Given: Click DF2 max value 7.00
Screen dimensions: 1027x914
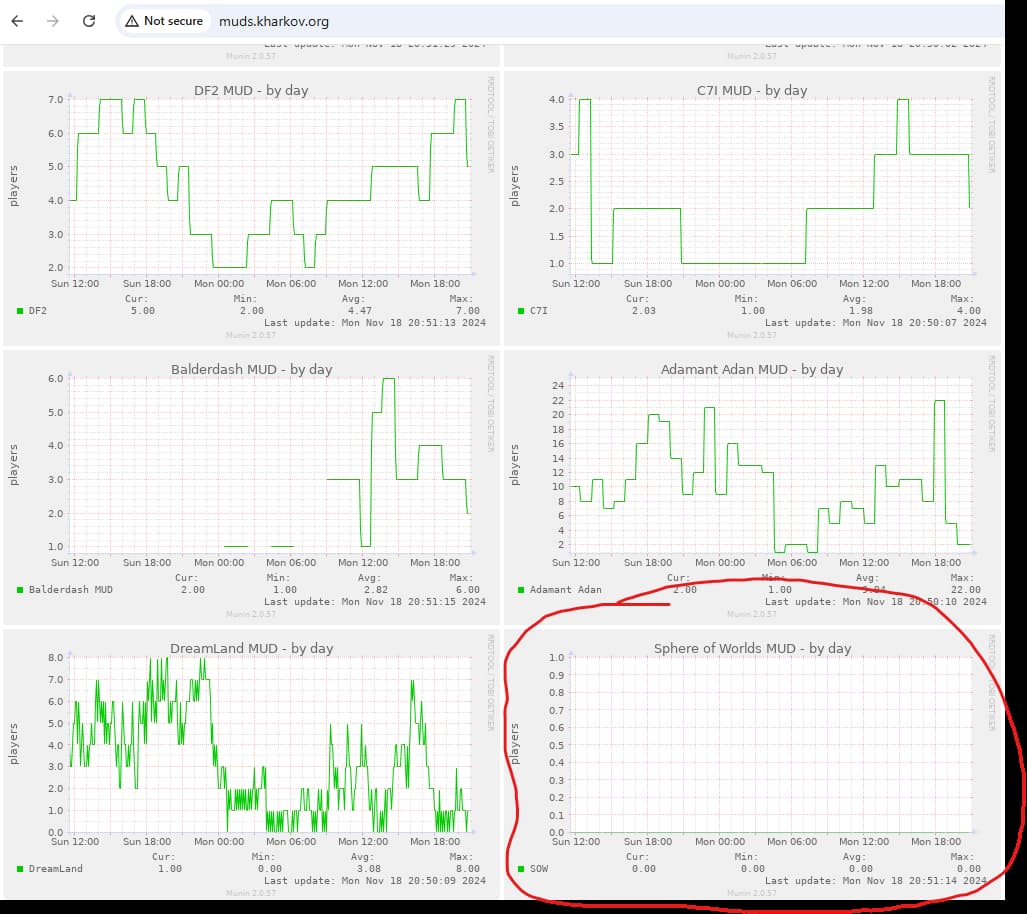Looking at the screenshot, I should [x=468, y=311].
